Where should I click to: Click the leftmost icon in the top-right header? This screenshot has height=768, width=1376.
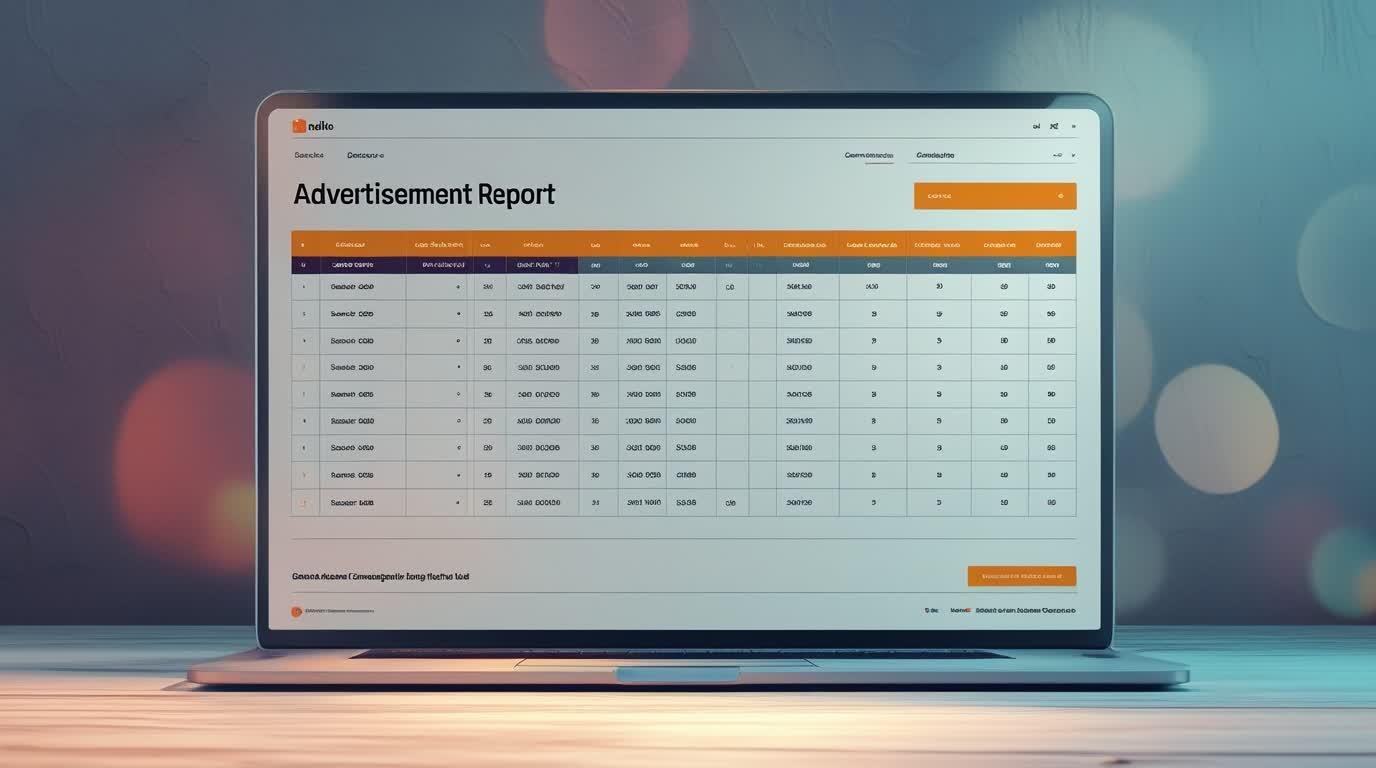pos(1036,127)
